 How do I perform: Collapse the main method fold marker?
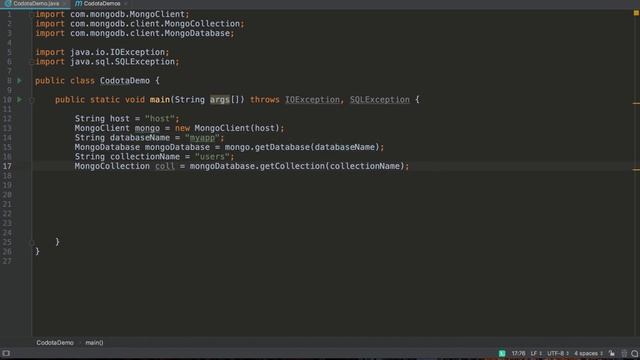[32, 100]
